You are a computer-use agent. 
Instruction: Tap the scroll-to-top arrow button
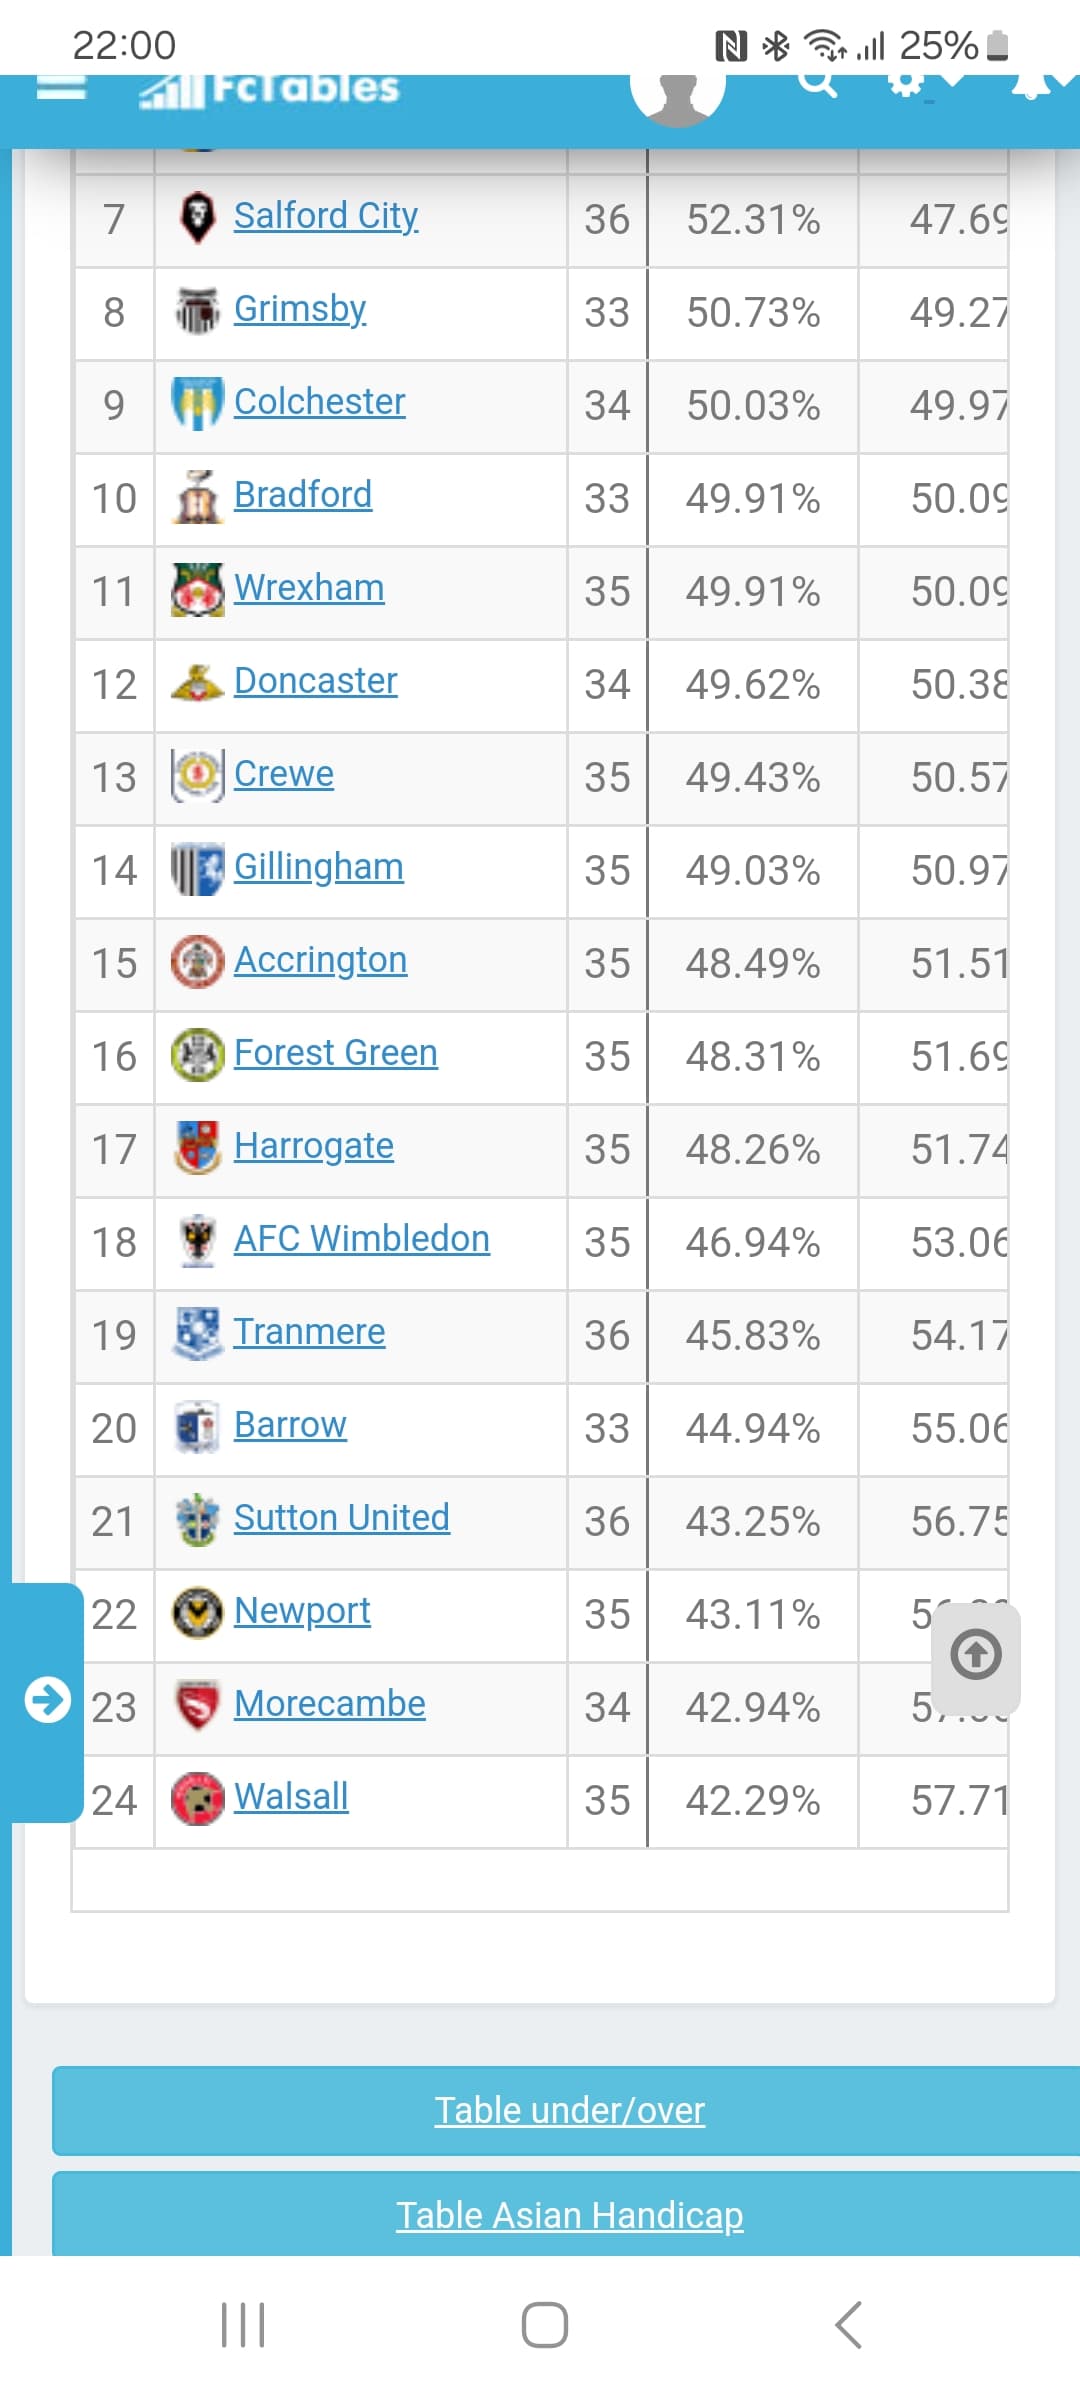pos(976,1655)
